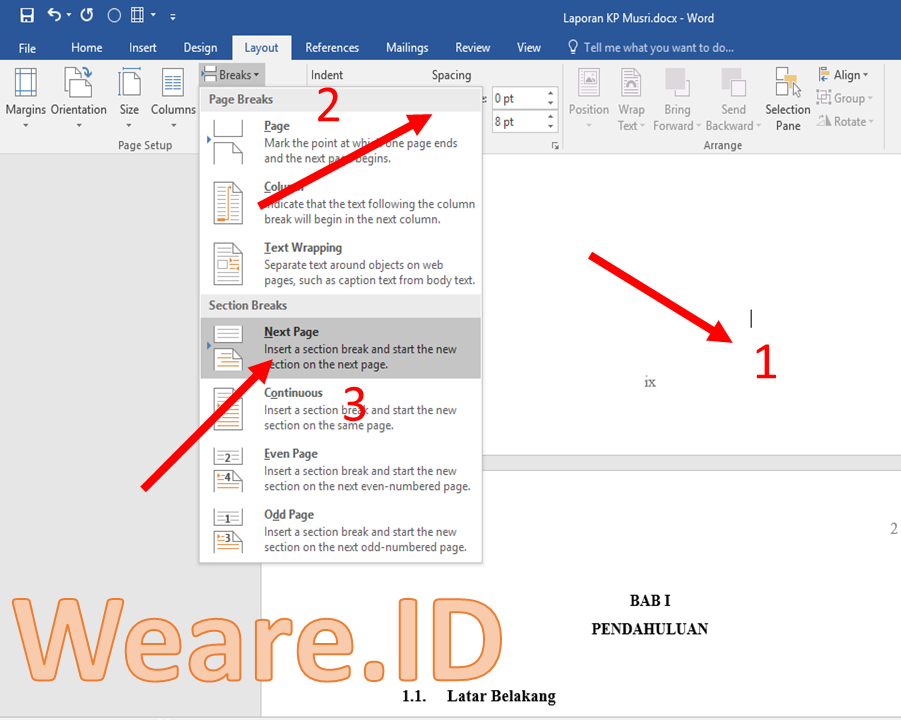Screen dimensions: 901x720
Task: Toggle the Breaks dropdown button
Action: point(232,75)
